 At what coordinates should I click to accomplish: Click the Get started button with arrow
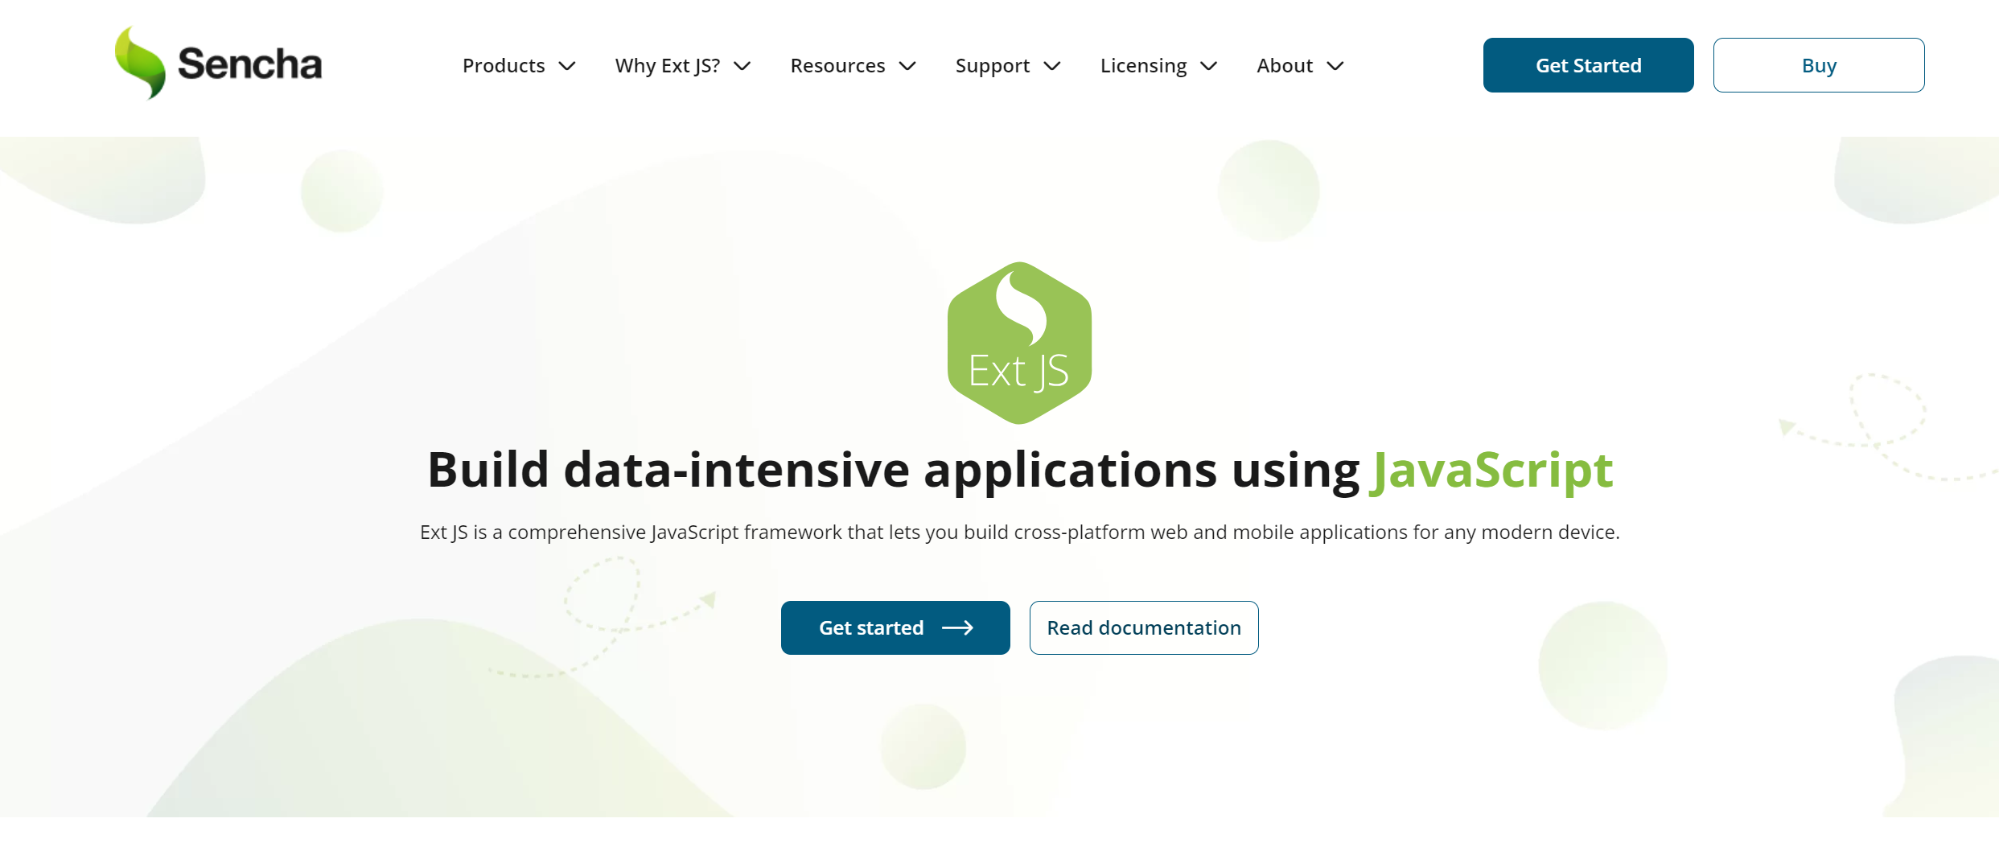pyautogui.click(x=895, y=628)
